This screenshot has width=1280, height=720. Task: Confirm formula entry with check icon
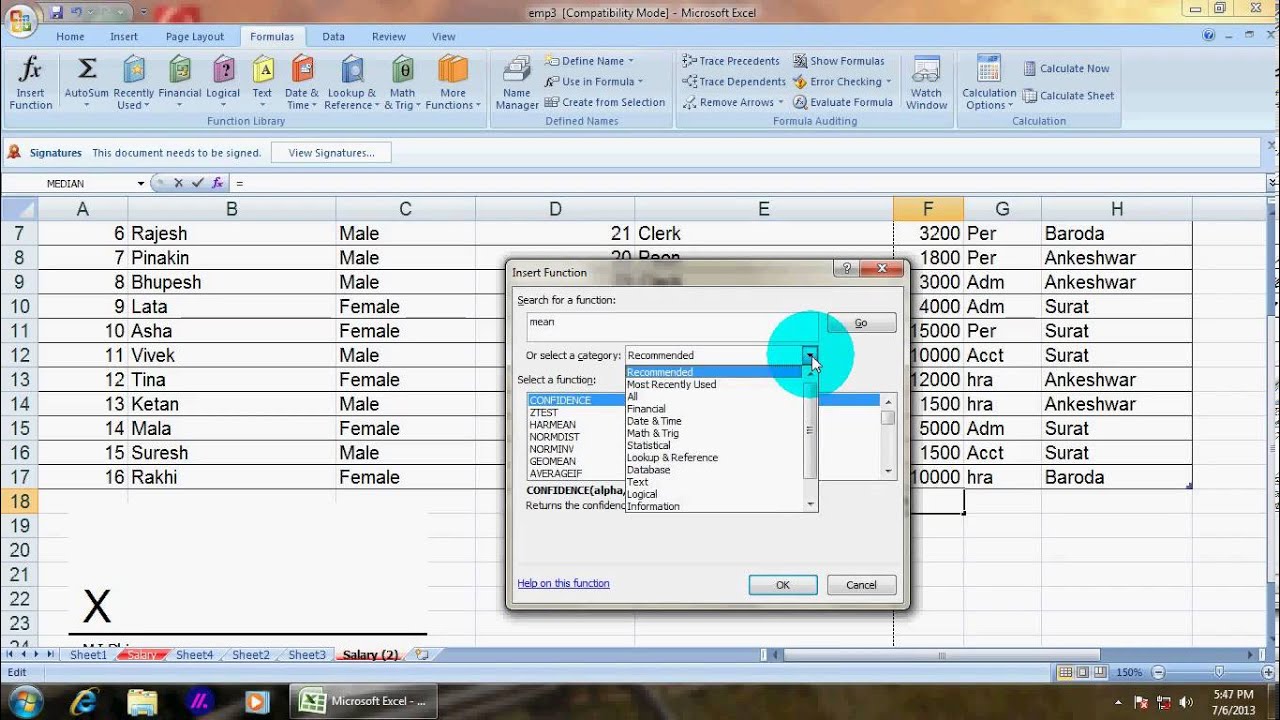pyautogui.click(x=197, y=183)
